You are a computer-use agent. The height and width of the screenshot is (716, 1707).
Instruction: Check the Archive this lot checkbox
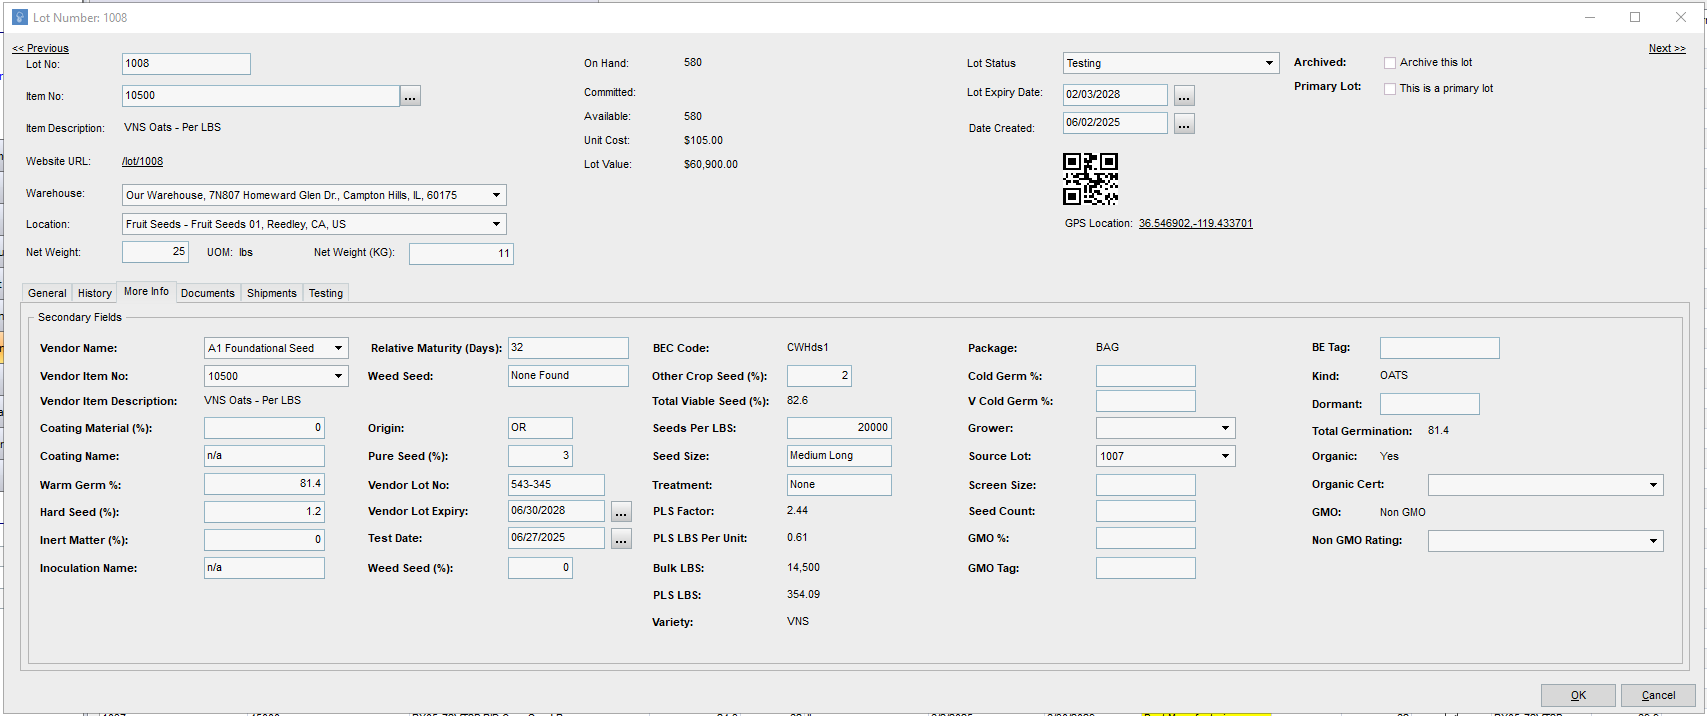[1390, 63]
